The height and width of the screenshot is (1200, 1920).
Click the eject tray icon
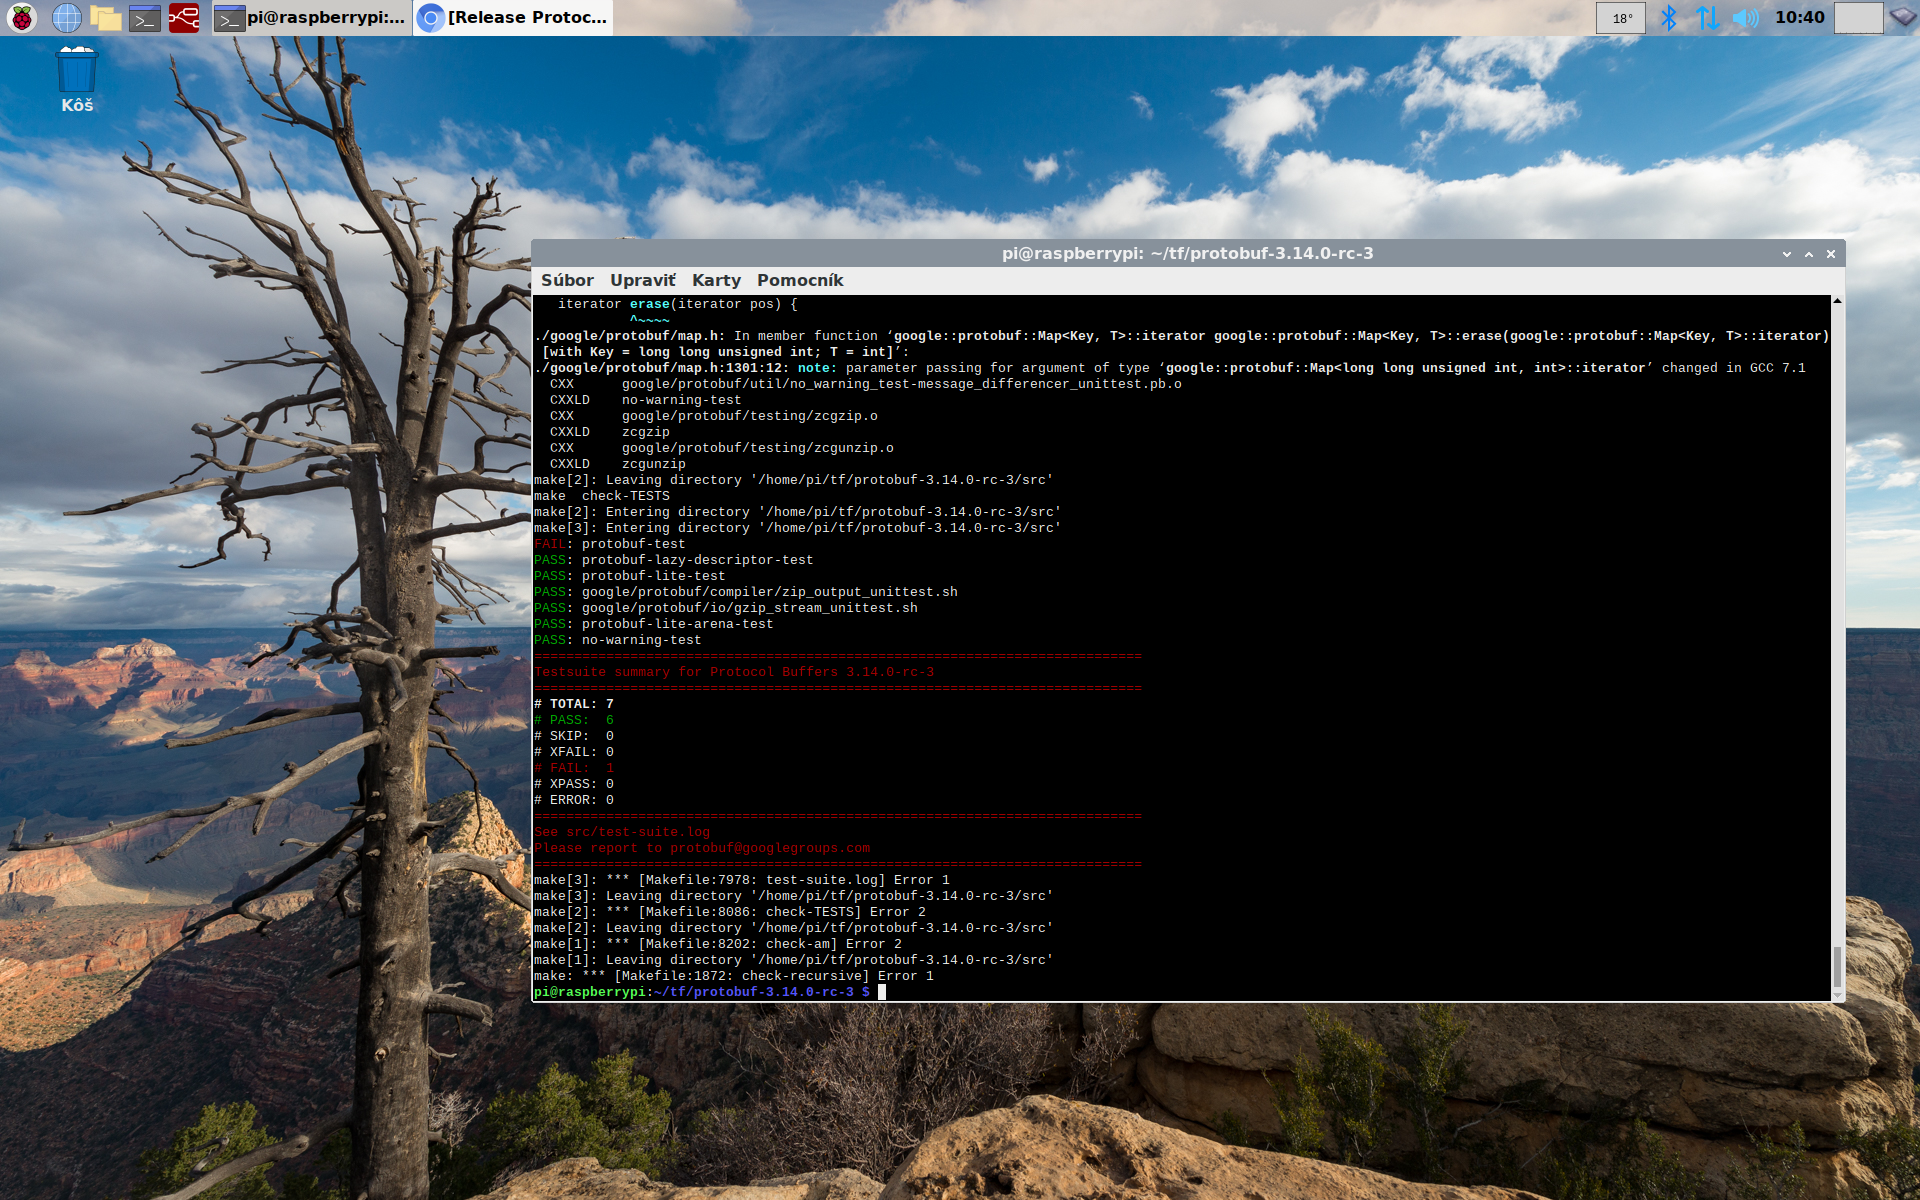(1902, 17)
